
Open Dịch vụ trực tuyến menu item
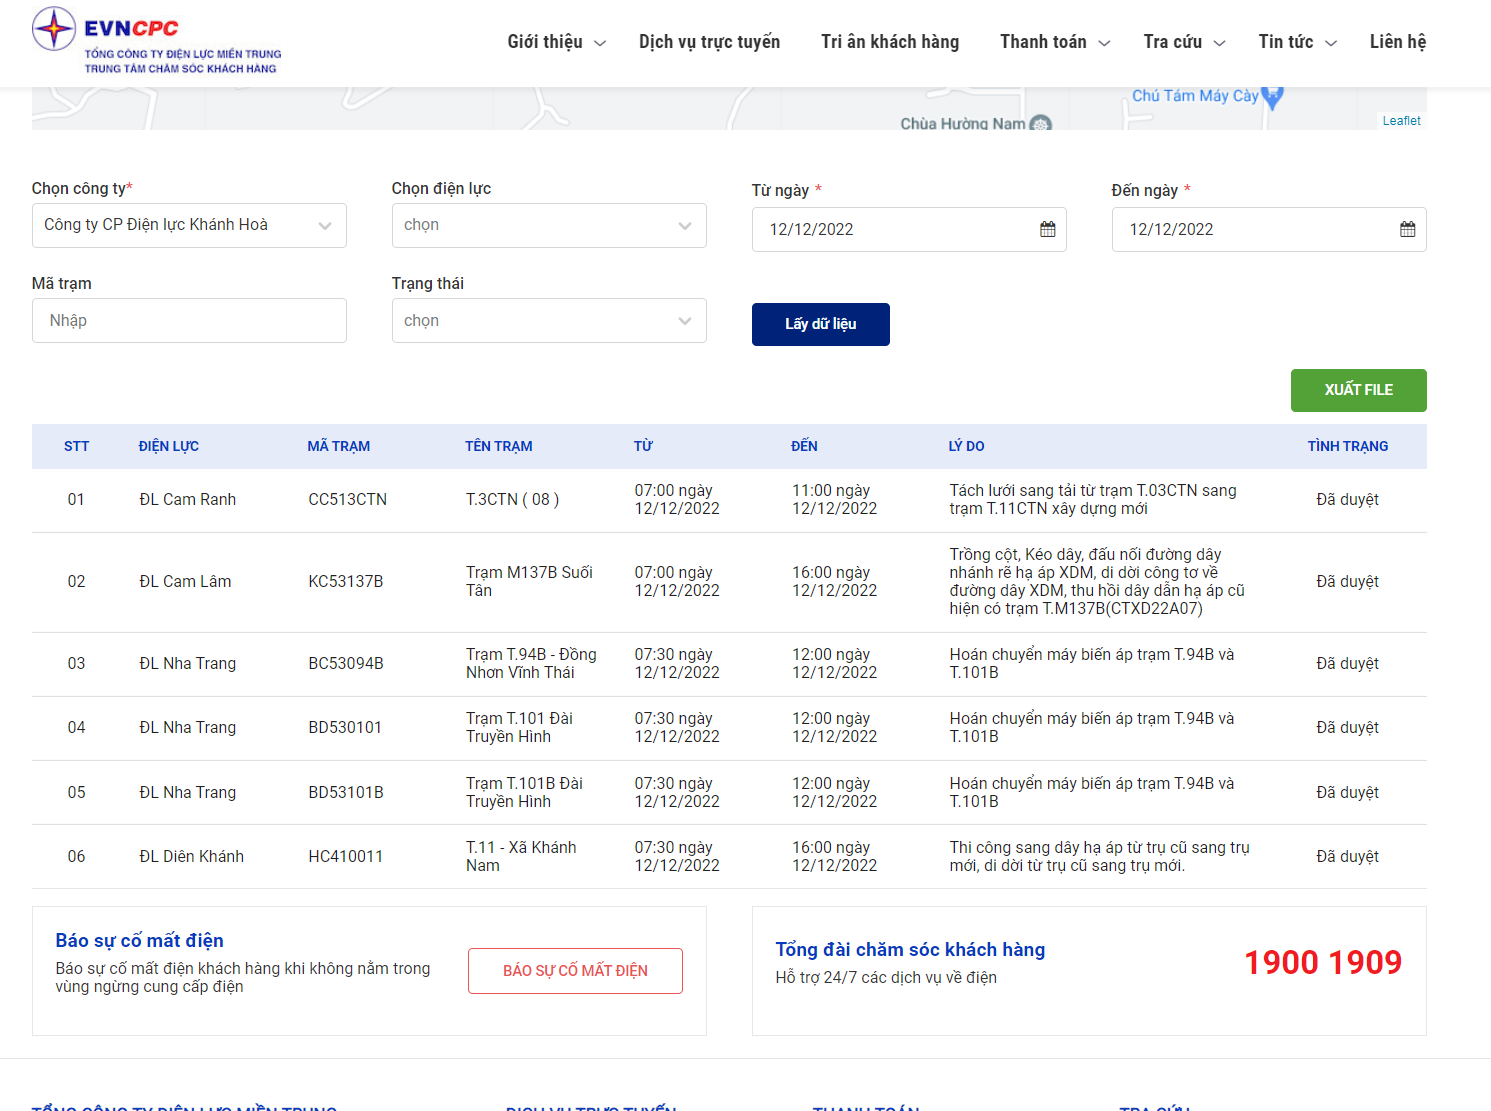[709, 42]
